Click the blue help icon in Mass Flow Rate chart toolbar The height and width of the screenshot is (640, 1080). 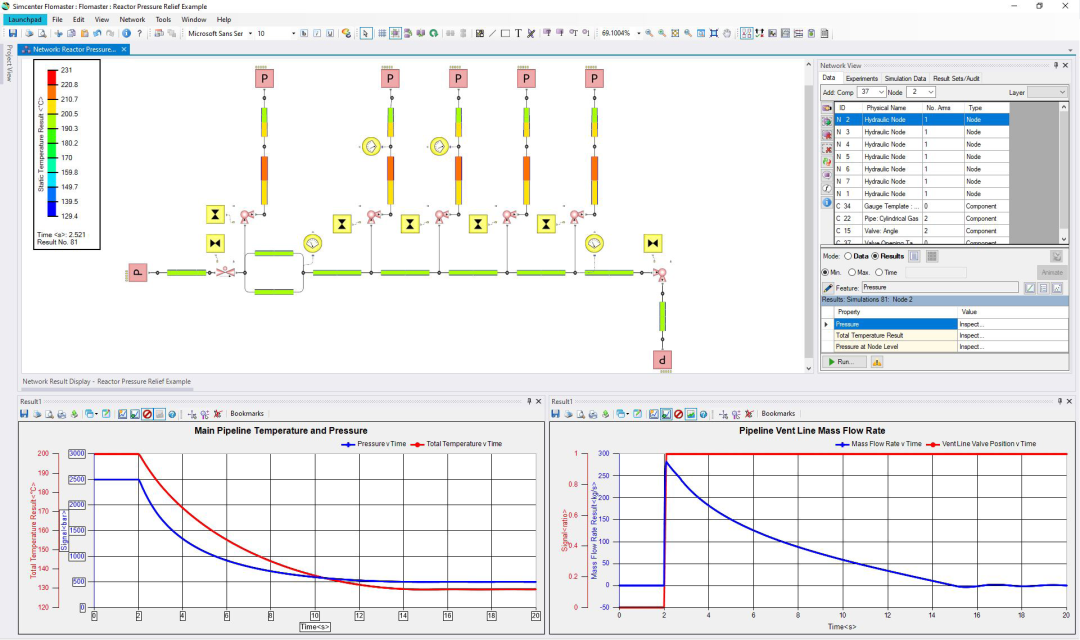pos(703,414)
